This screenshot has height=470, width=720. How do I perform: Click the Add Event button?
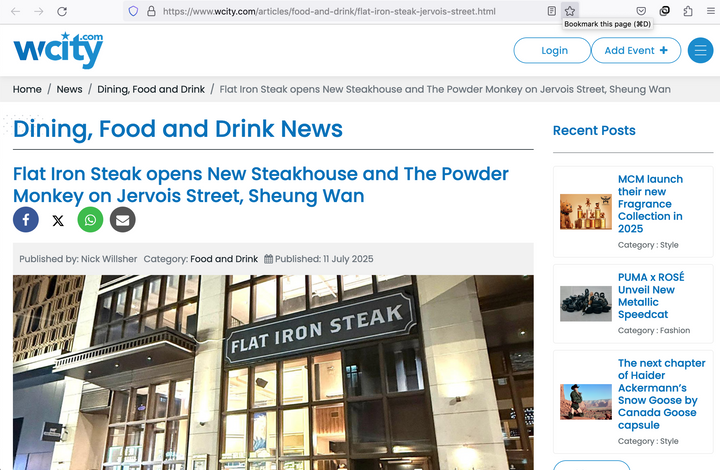[636, 50]
